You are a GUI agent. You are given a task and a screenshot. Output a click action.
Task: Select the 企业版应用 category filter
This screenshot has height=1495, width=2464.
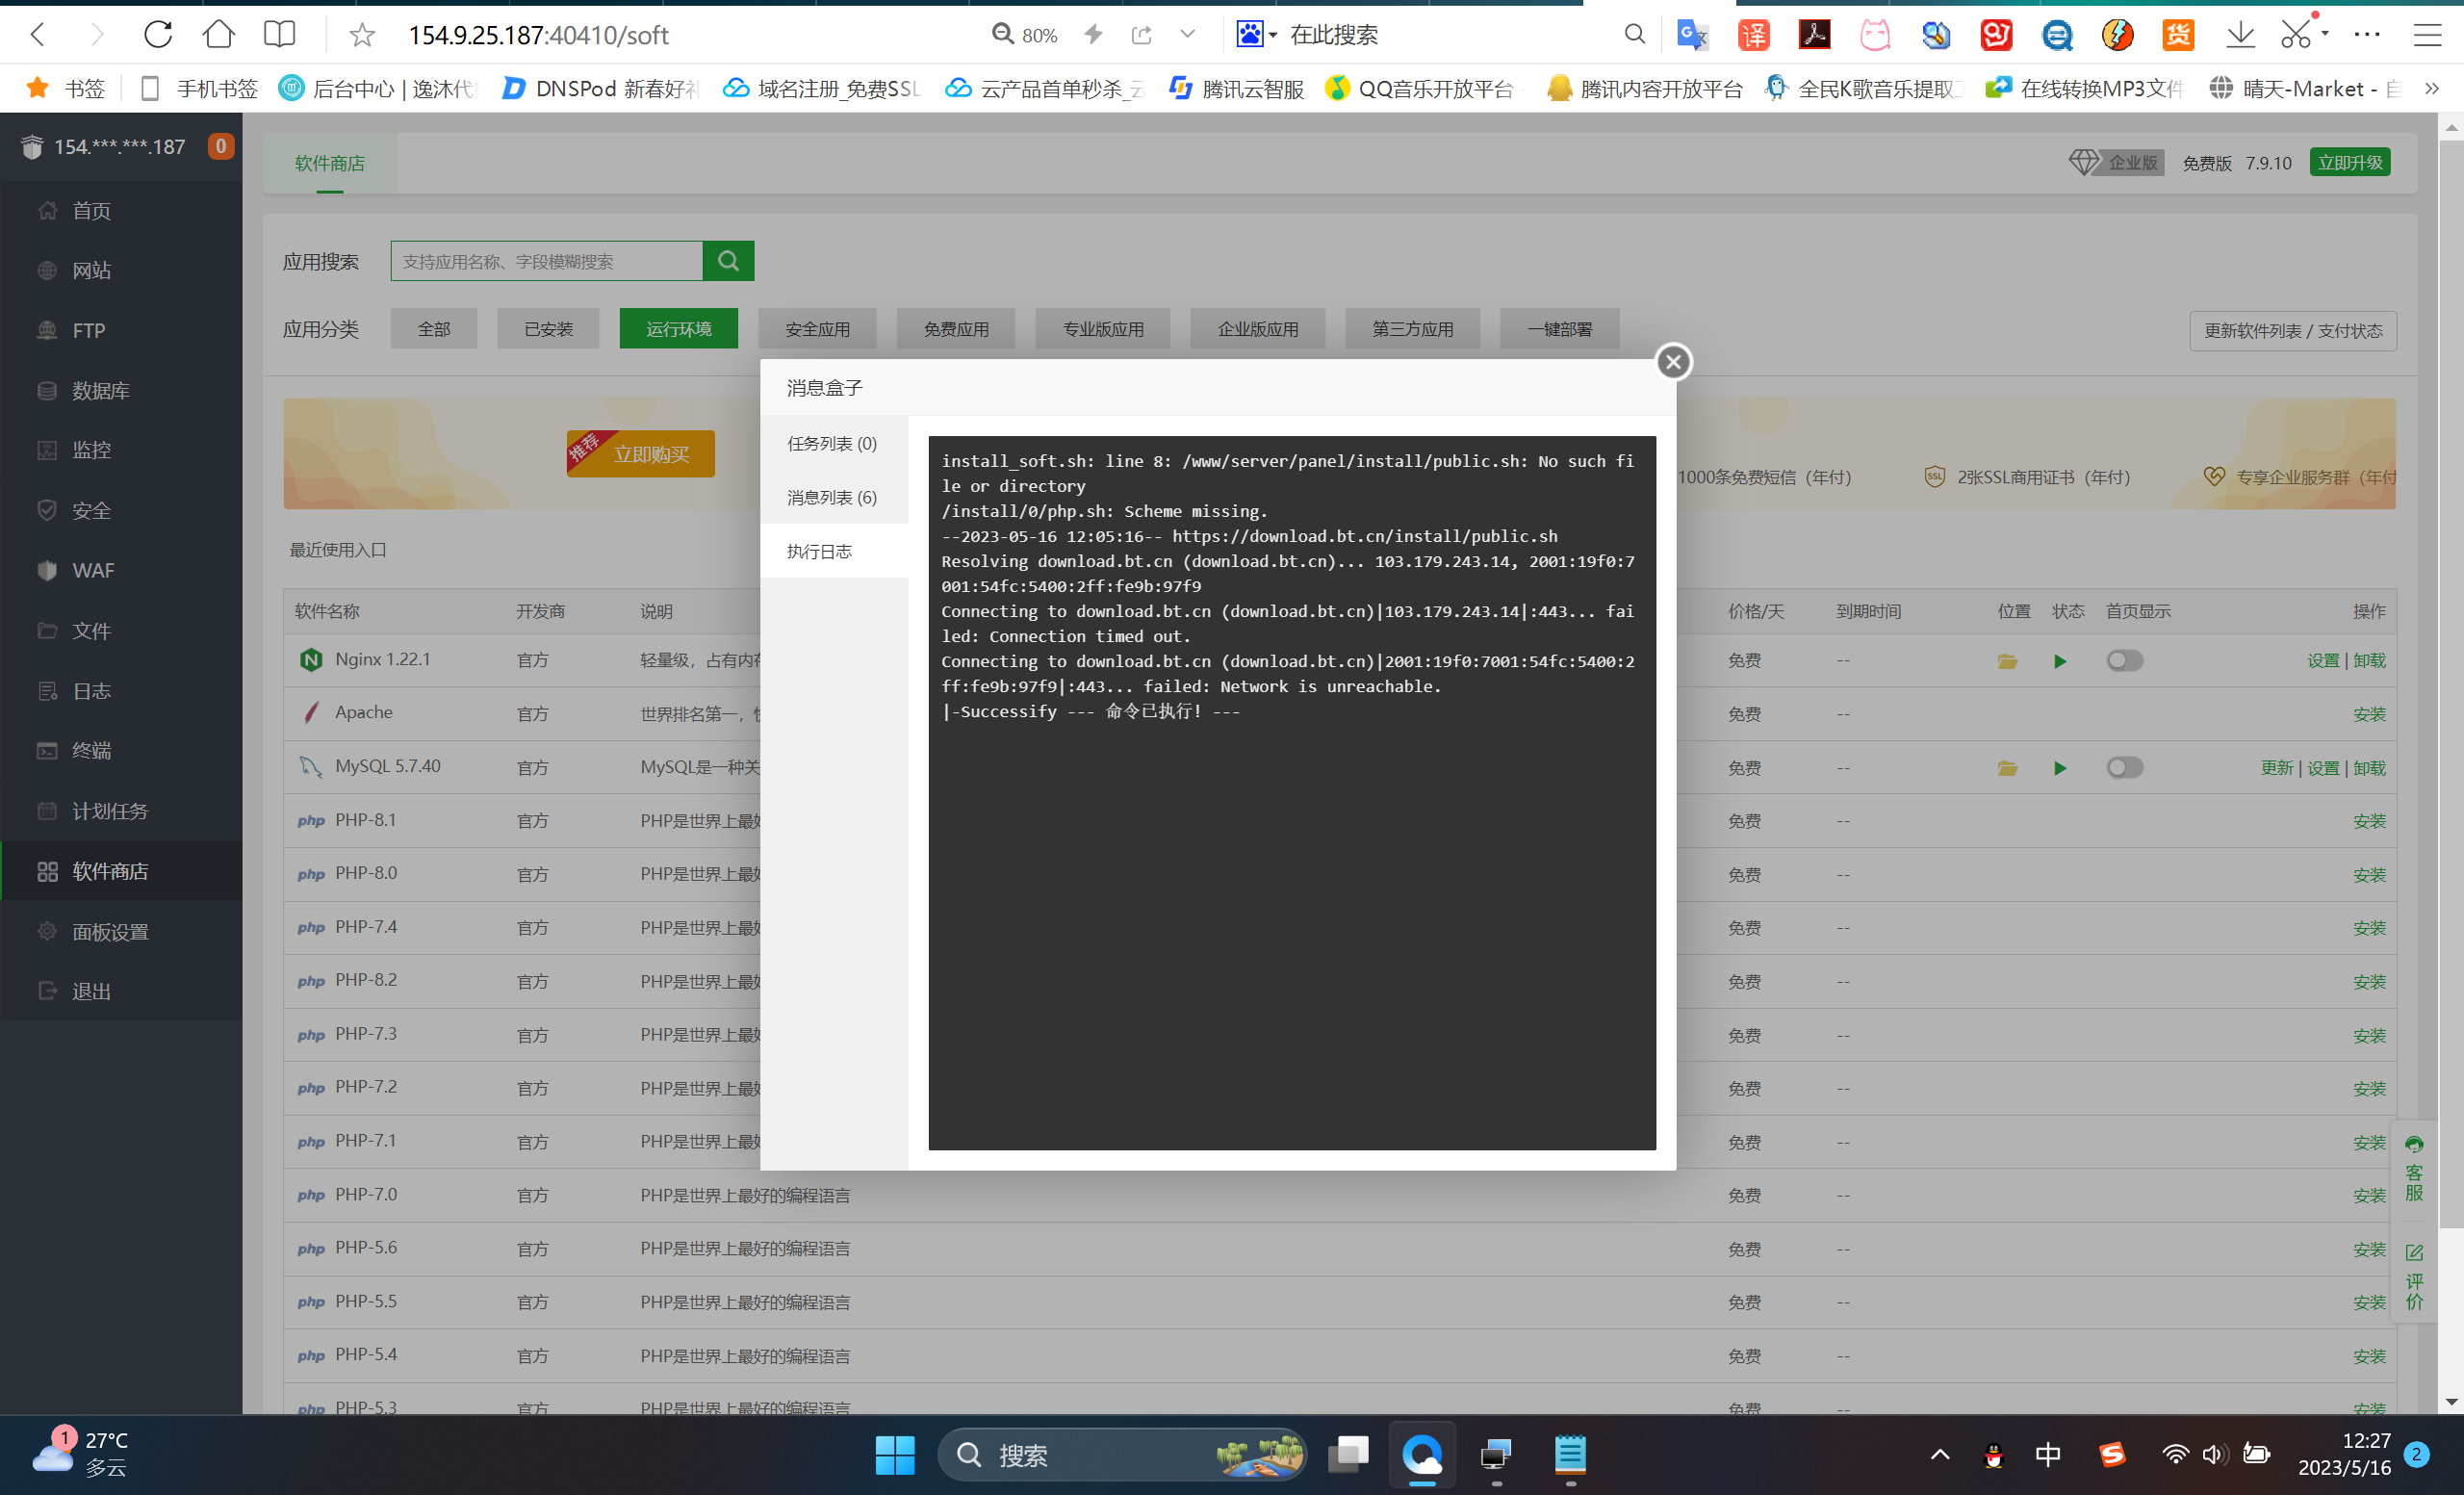[x=1258, y=329]
